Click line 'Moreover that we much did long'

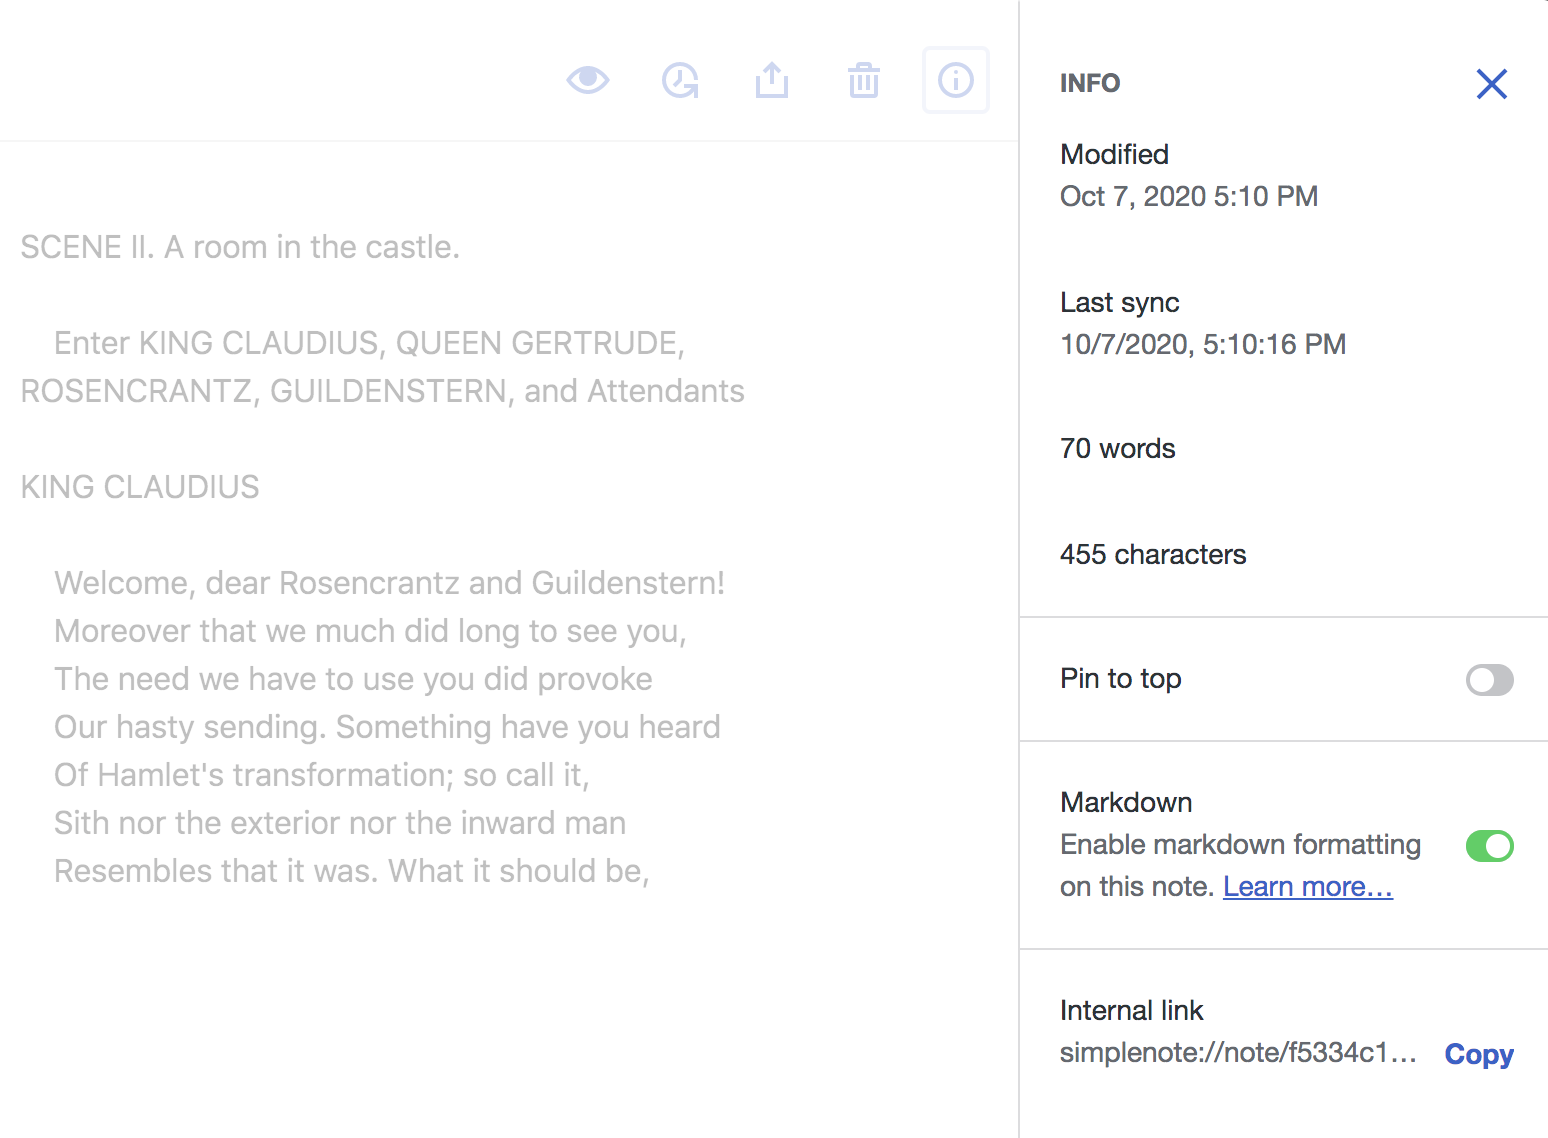(370, 631)
